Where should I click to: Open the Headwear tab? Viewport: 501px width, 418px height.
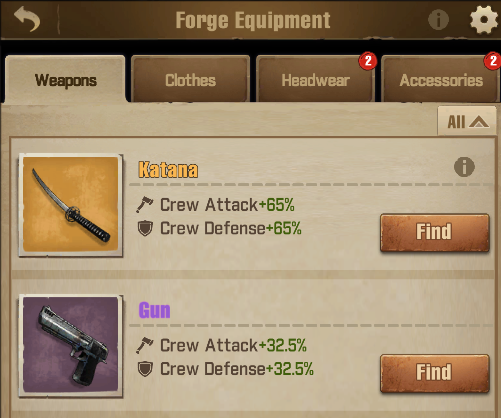coord(315,80)
